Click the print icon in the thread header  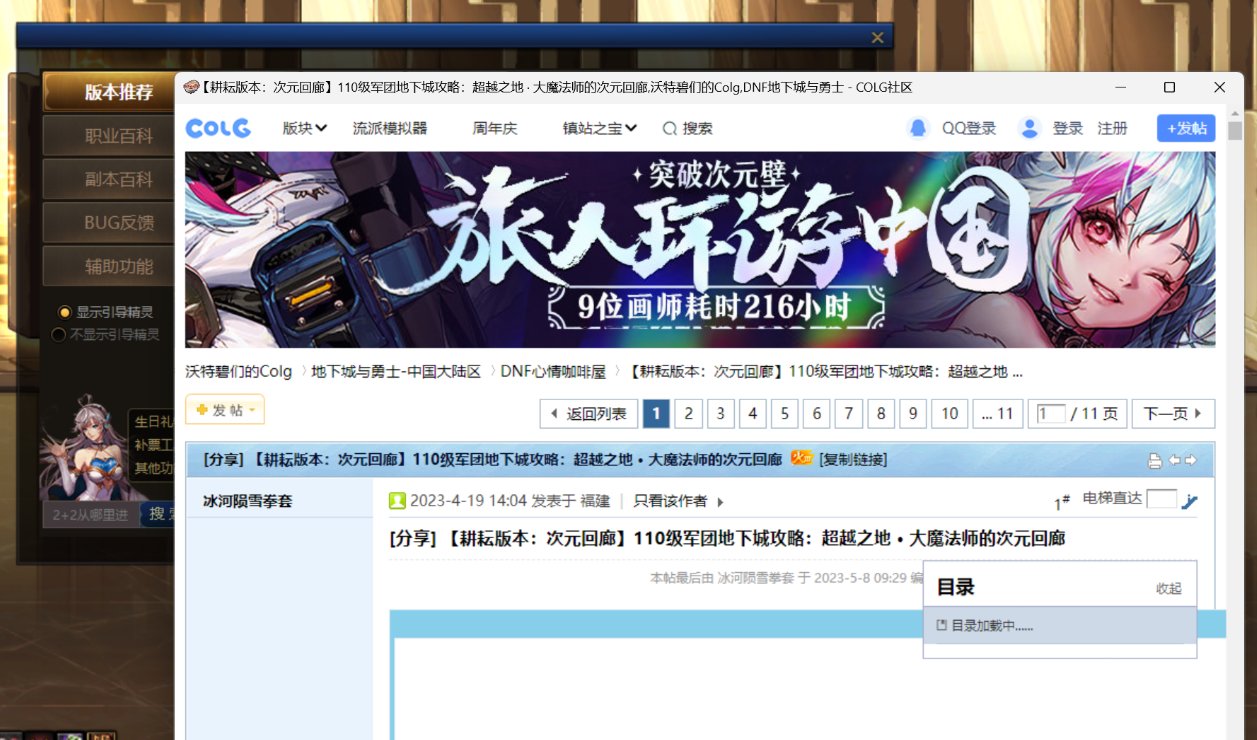pos(1155,461)
